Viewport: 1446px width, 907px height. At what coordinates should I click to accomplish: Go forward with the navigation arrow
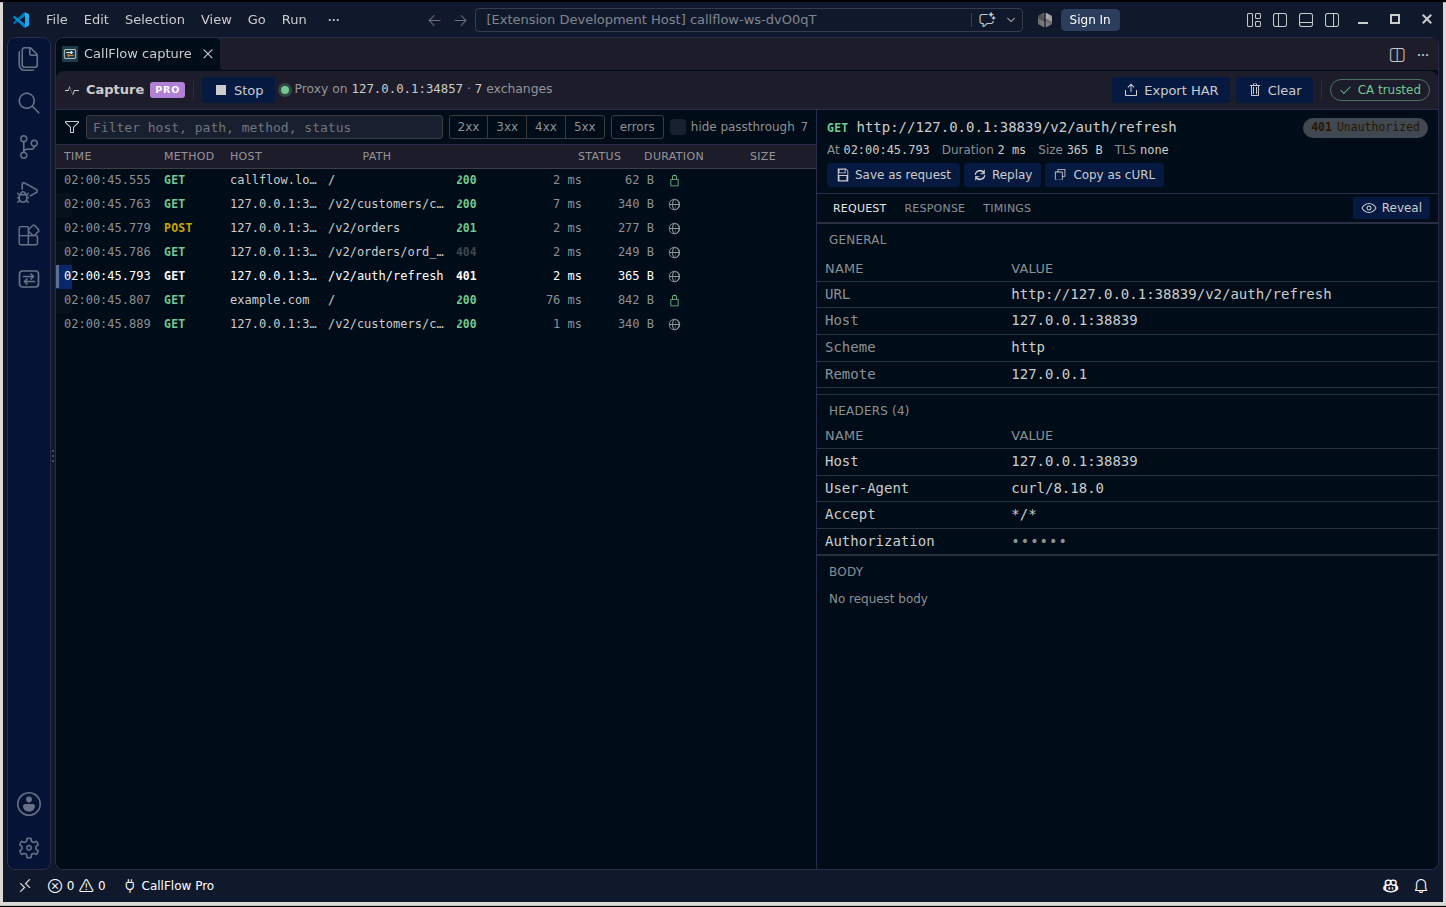(x=460, y=20)
